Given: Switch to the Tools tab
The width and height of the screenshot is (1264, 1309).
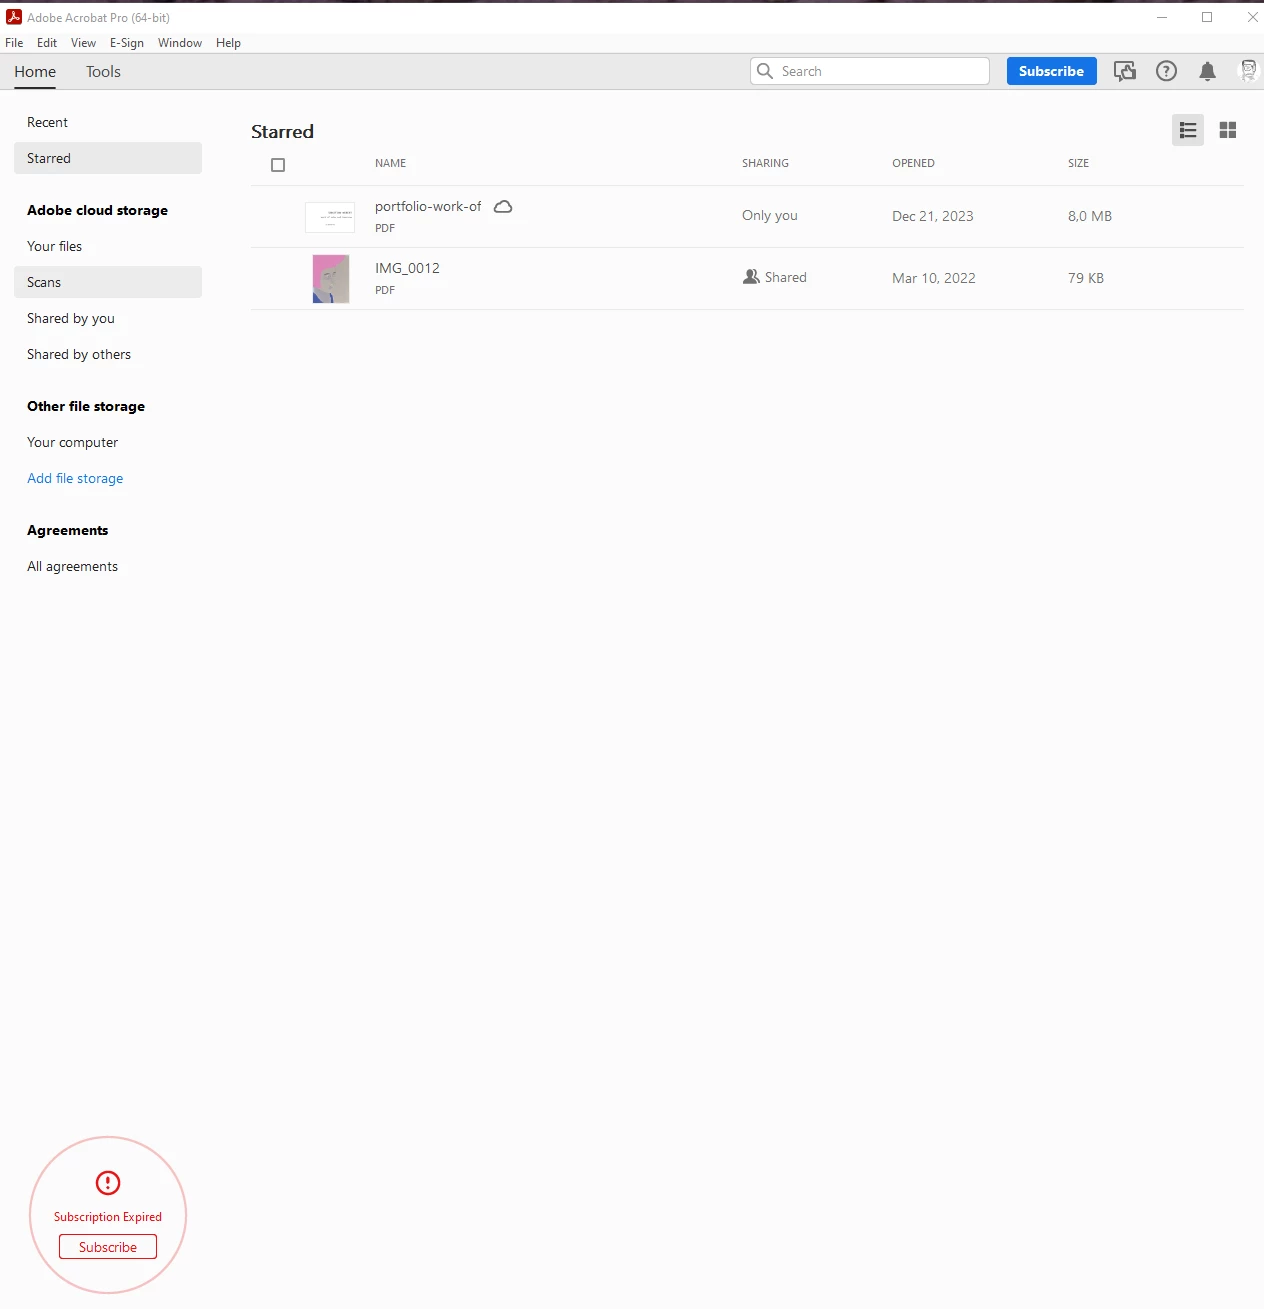Looking at the screenshot, I should coord(103,72).
